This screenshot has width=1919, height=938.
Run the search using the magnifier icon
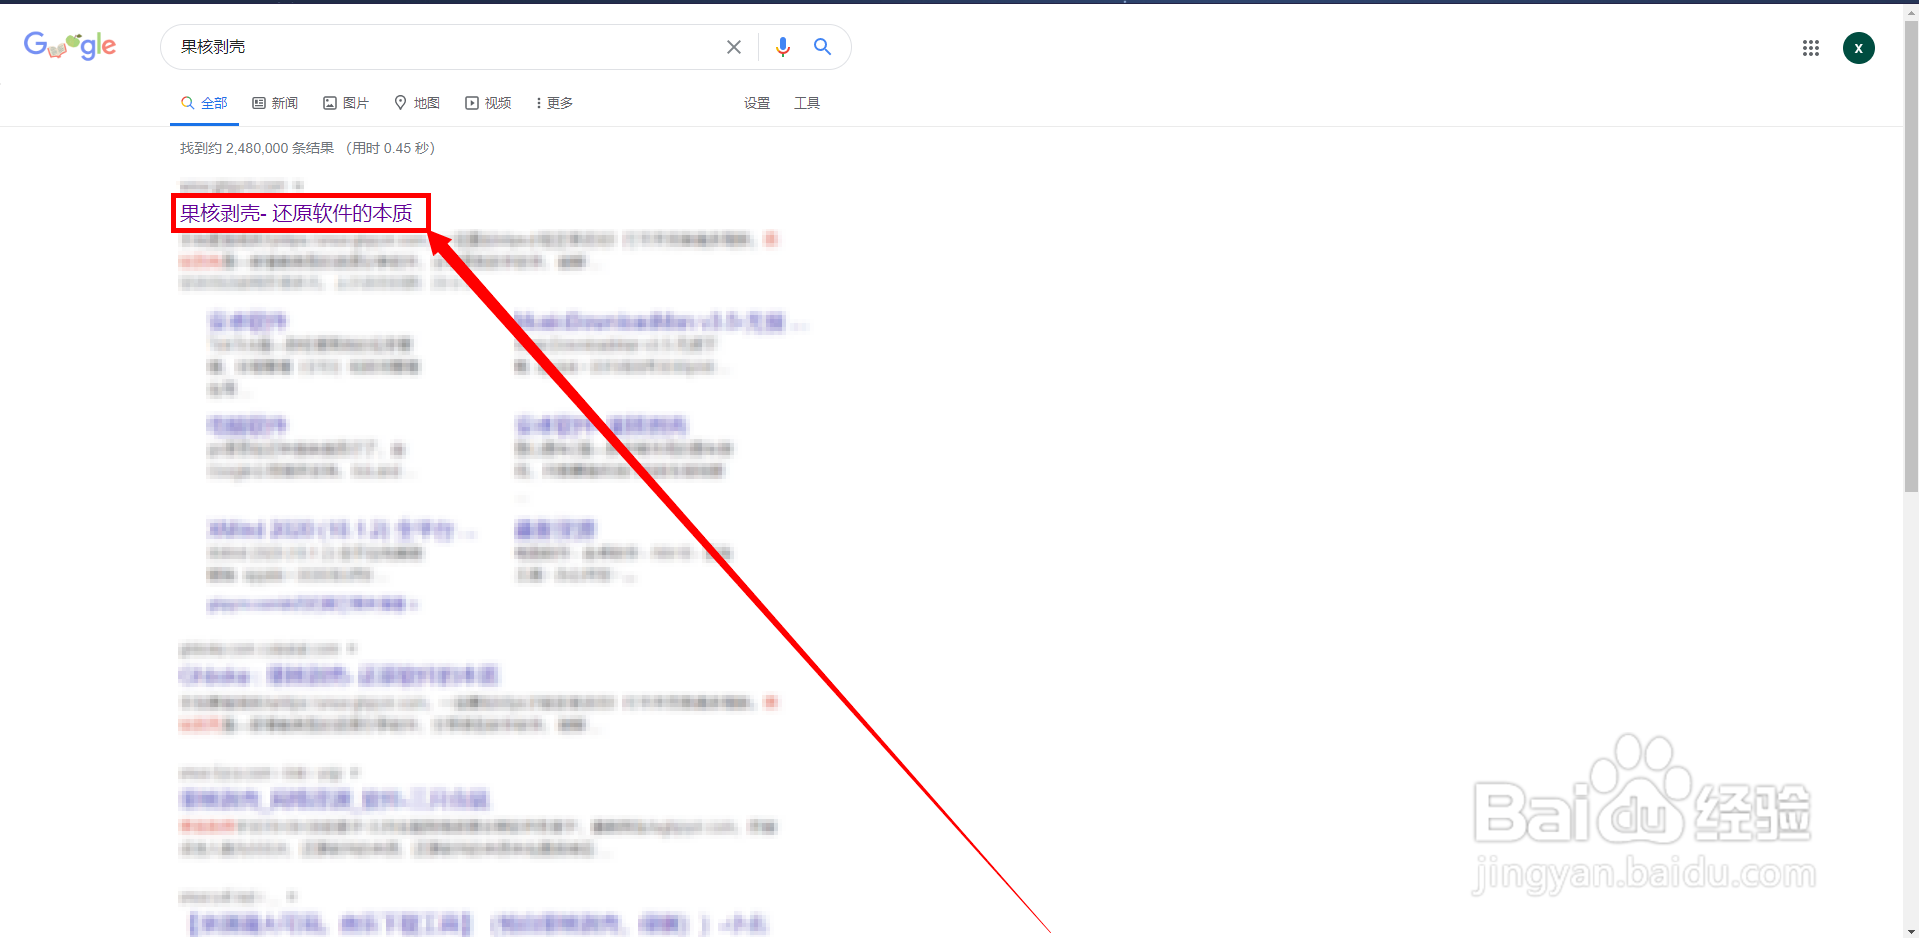coord(823,46)
